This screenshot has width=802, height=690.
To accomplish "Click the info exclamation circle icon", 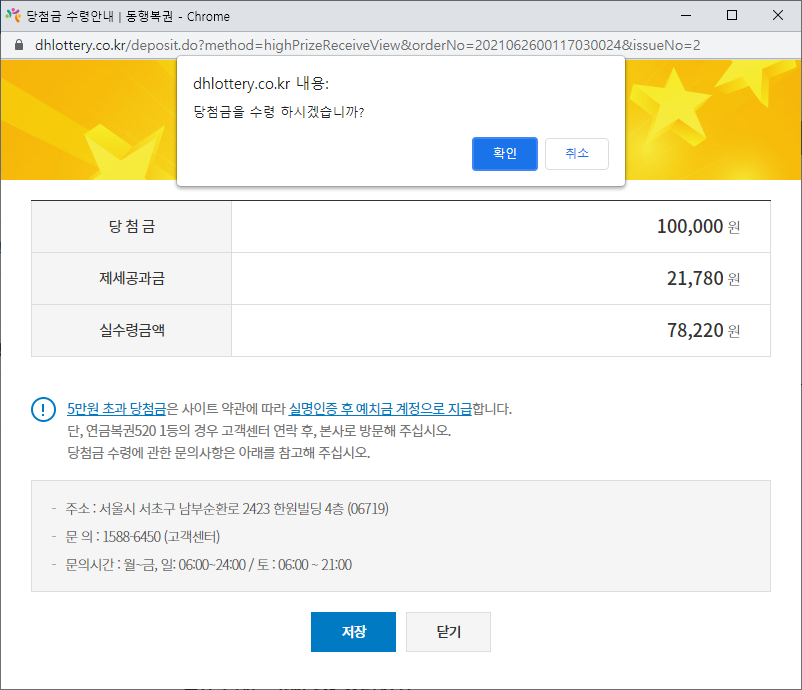I will coord(44,410).
